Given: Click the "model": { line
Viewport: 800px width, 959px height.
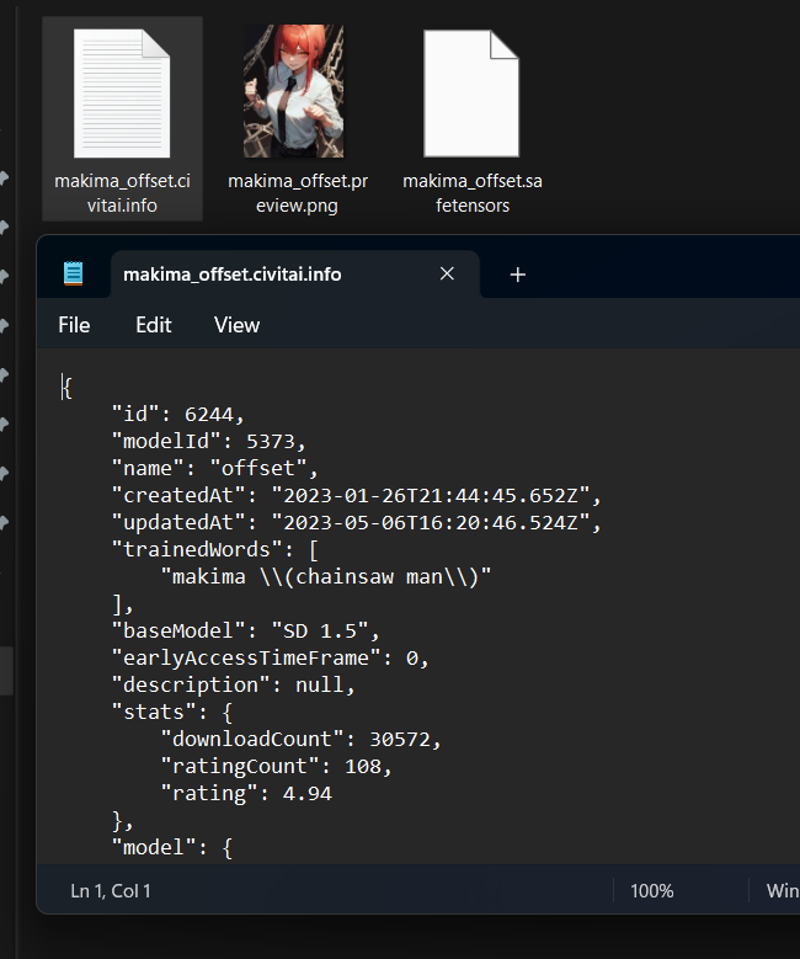Looking at the screenshot, I should pyautogui.click(x=172, y=848).
